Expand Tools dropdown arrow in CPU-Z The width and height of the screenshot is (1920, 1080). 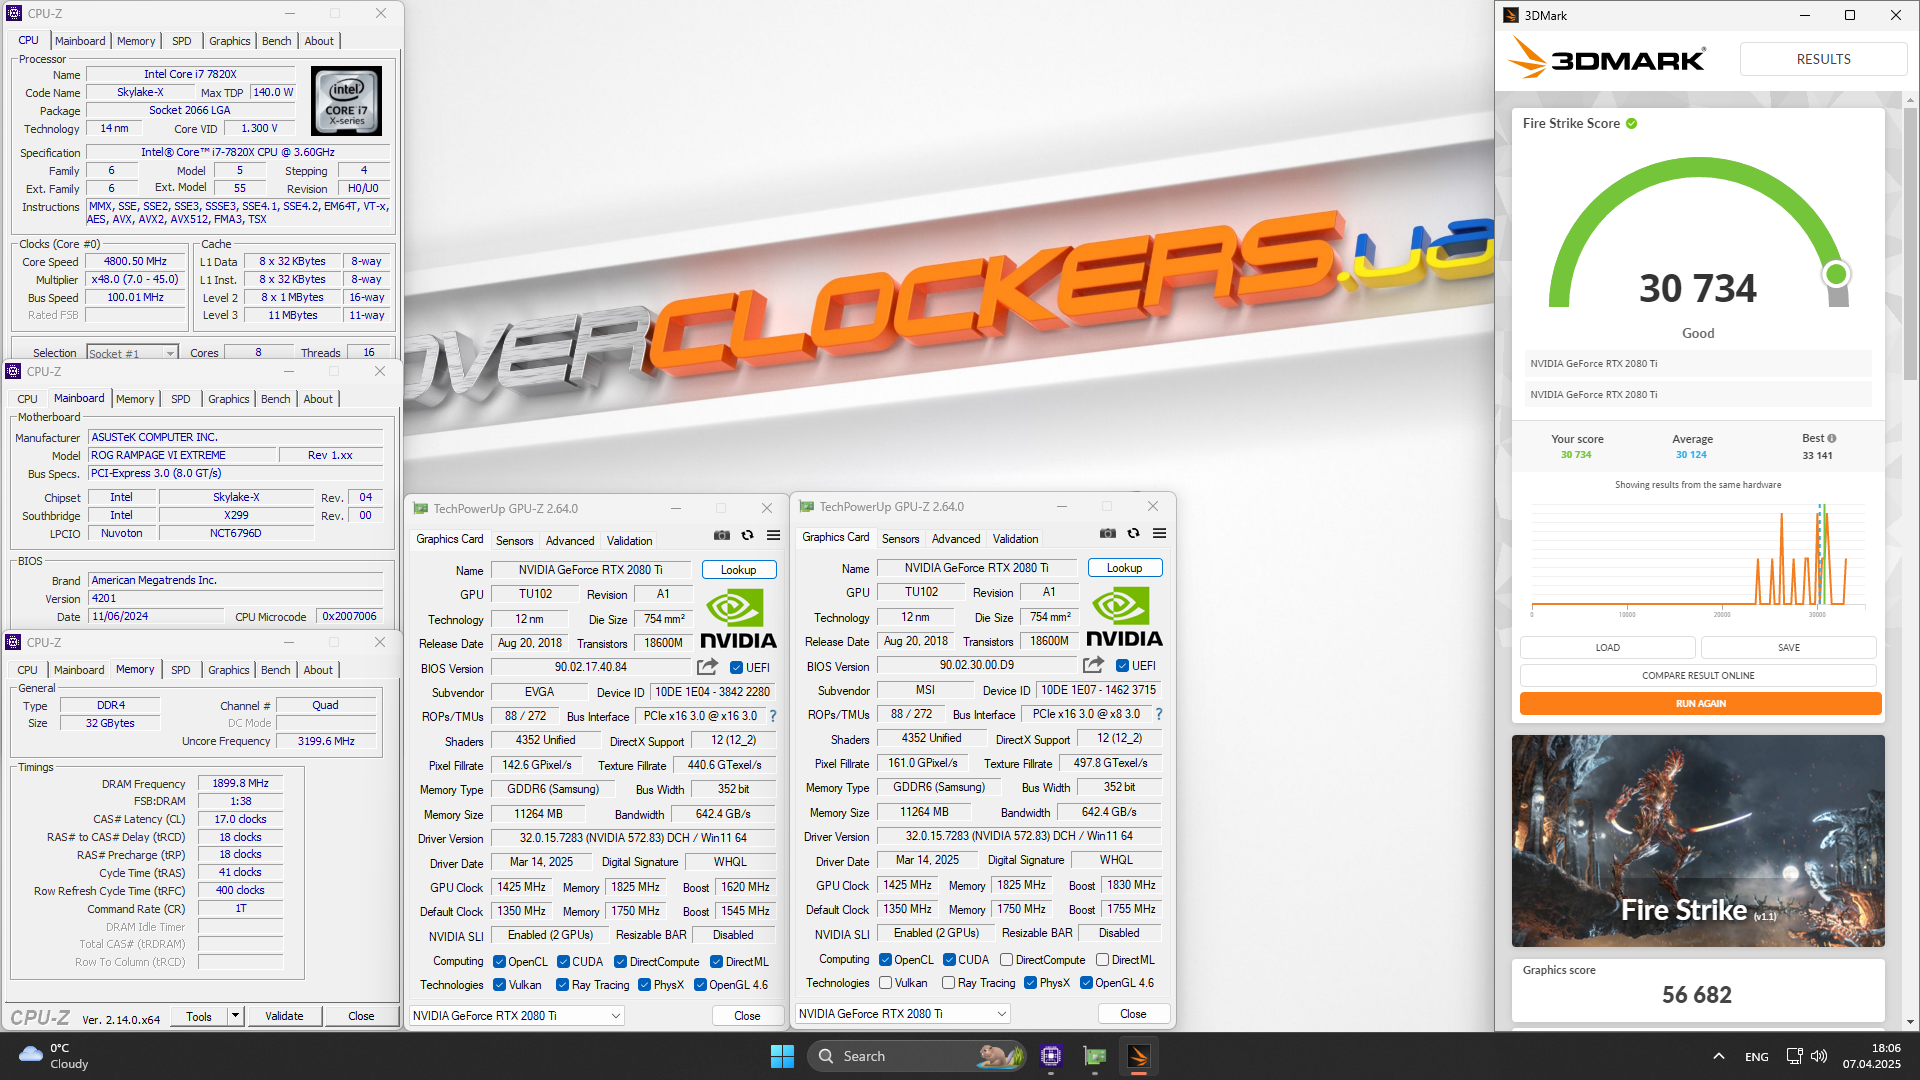[236, 1016]
